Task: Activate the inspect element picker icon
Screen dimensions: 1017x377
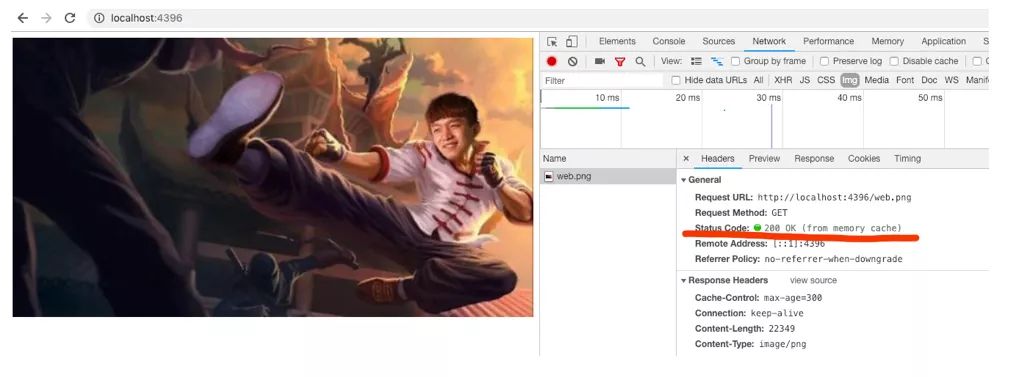Action: (x=552, y=42)
